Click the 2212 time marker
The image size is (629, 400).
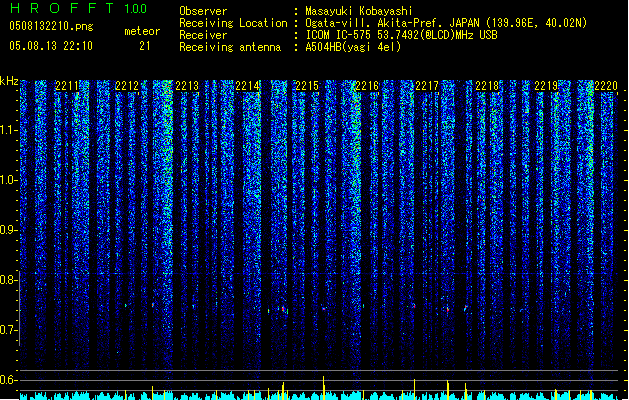click(127, 86)
